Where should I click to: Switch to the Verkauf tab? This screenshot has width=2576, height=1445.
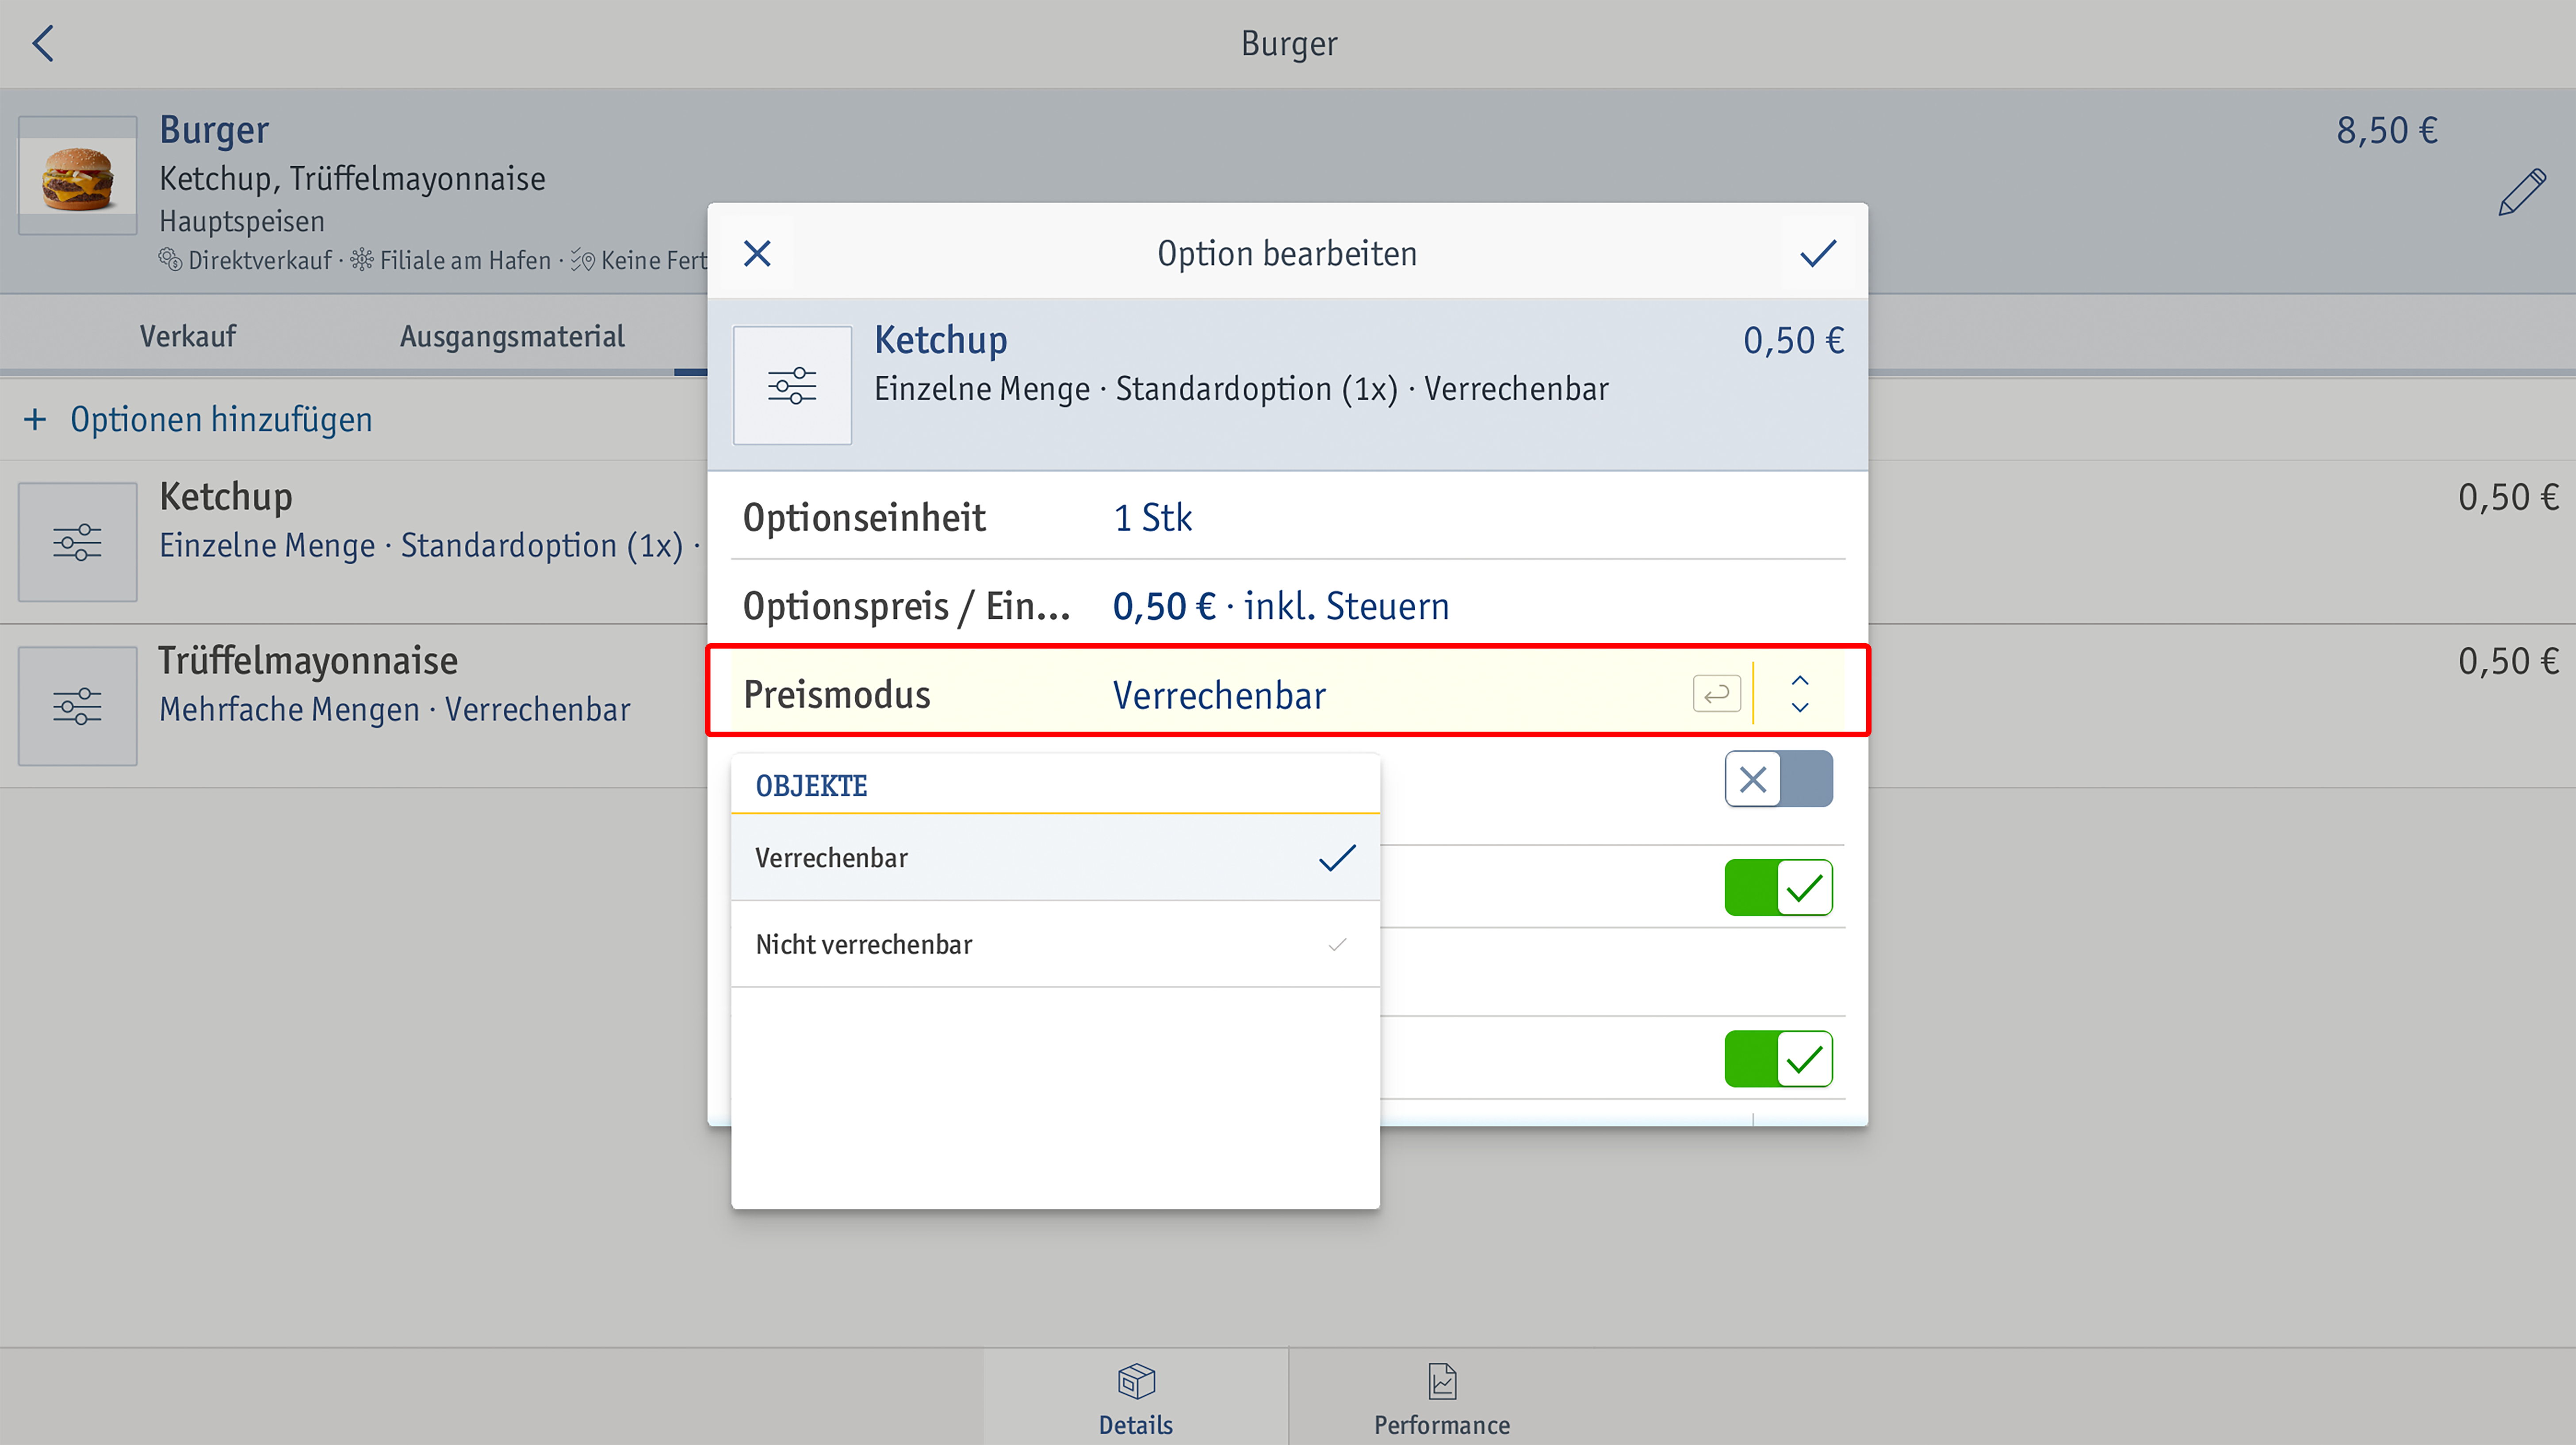[188, 336]
